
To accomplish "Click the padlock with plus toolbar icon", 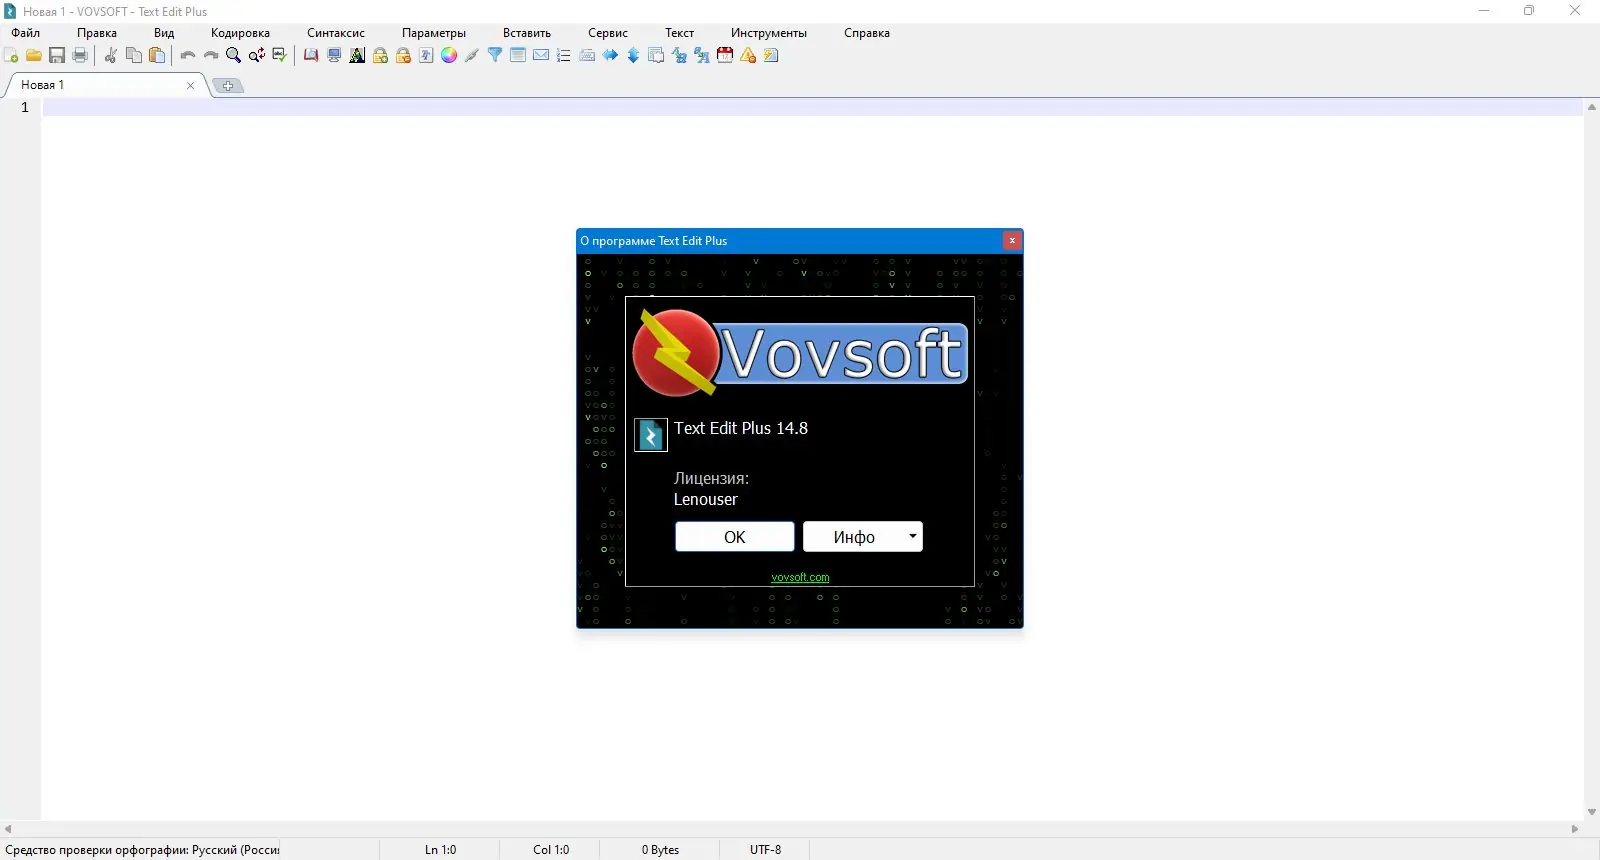I will (x=380, y=56).
